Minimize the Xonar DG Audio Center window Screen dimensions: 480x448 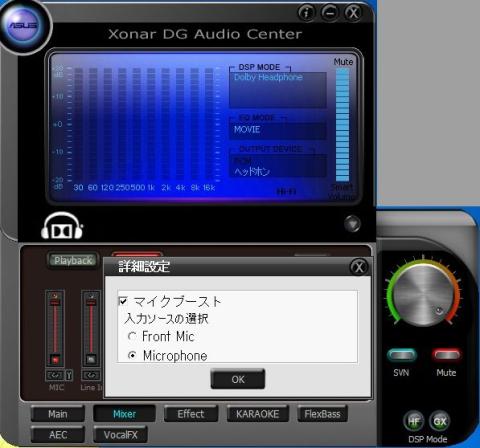[x=330, y=13]
